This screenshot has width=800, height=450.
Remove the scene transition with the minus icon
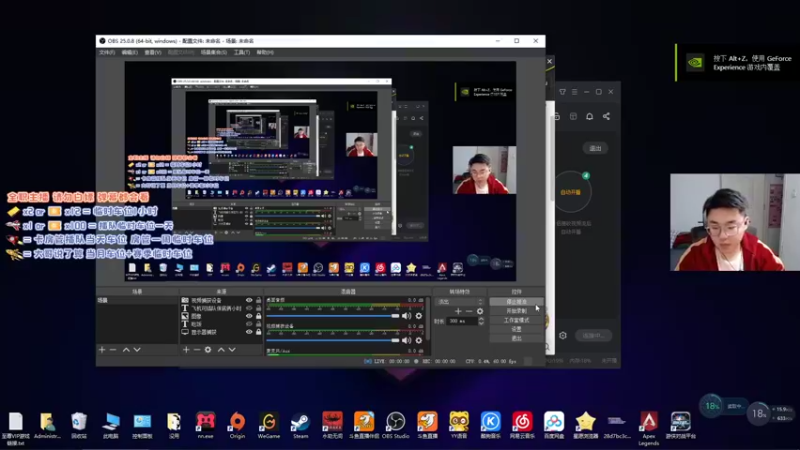[469, 311]
